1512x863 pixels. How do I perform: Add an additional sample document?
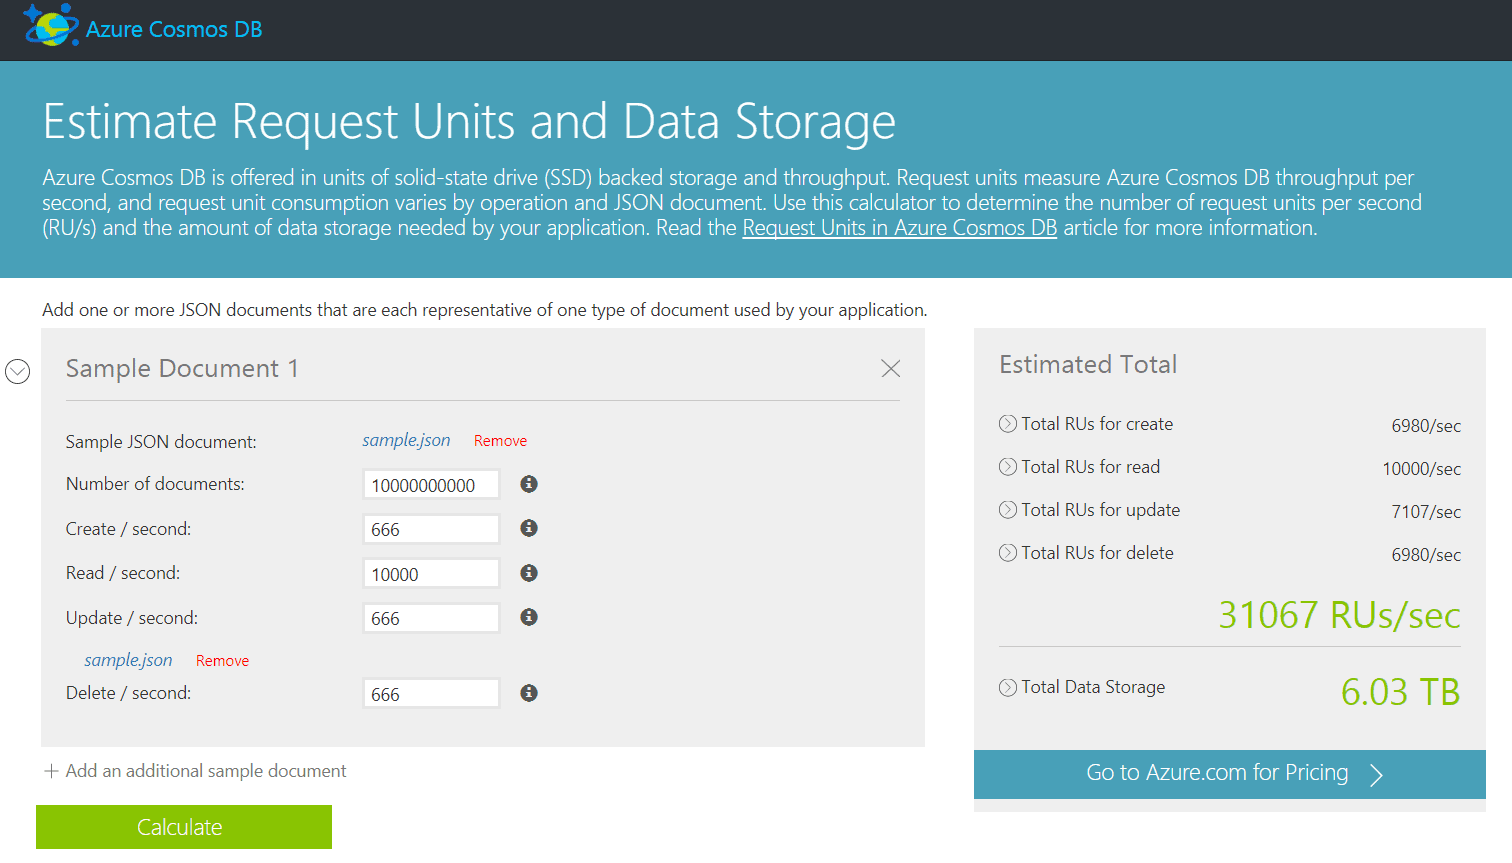(x=195, y=771)
